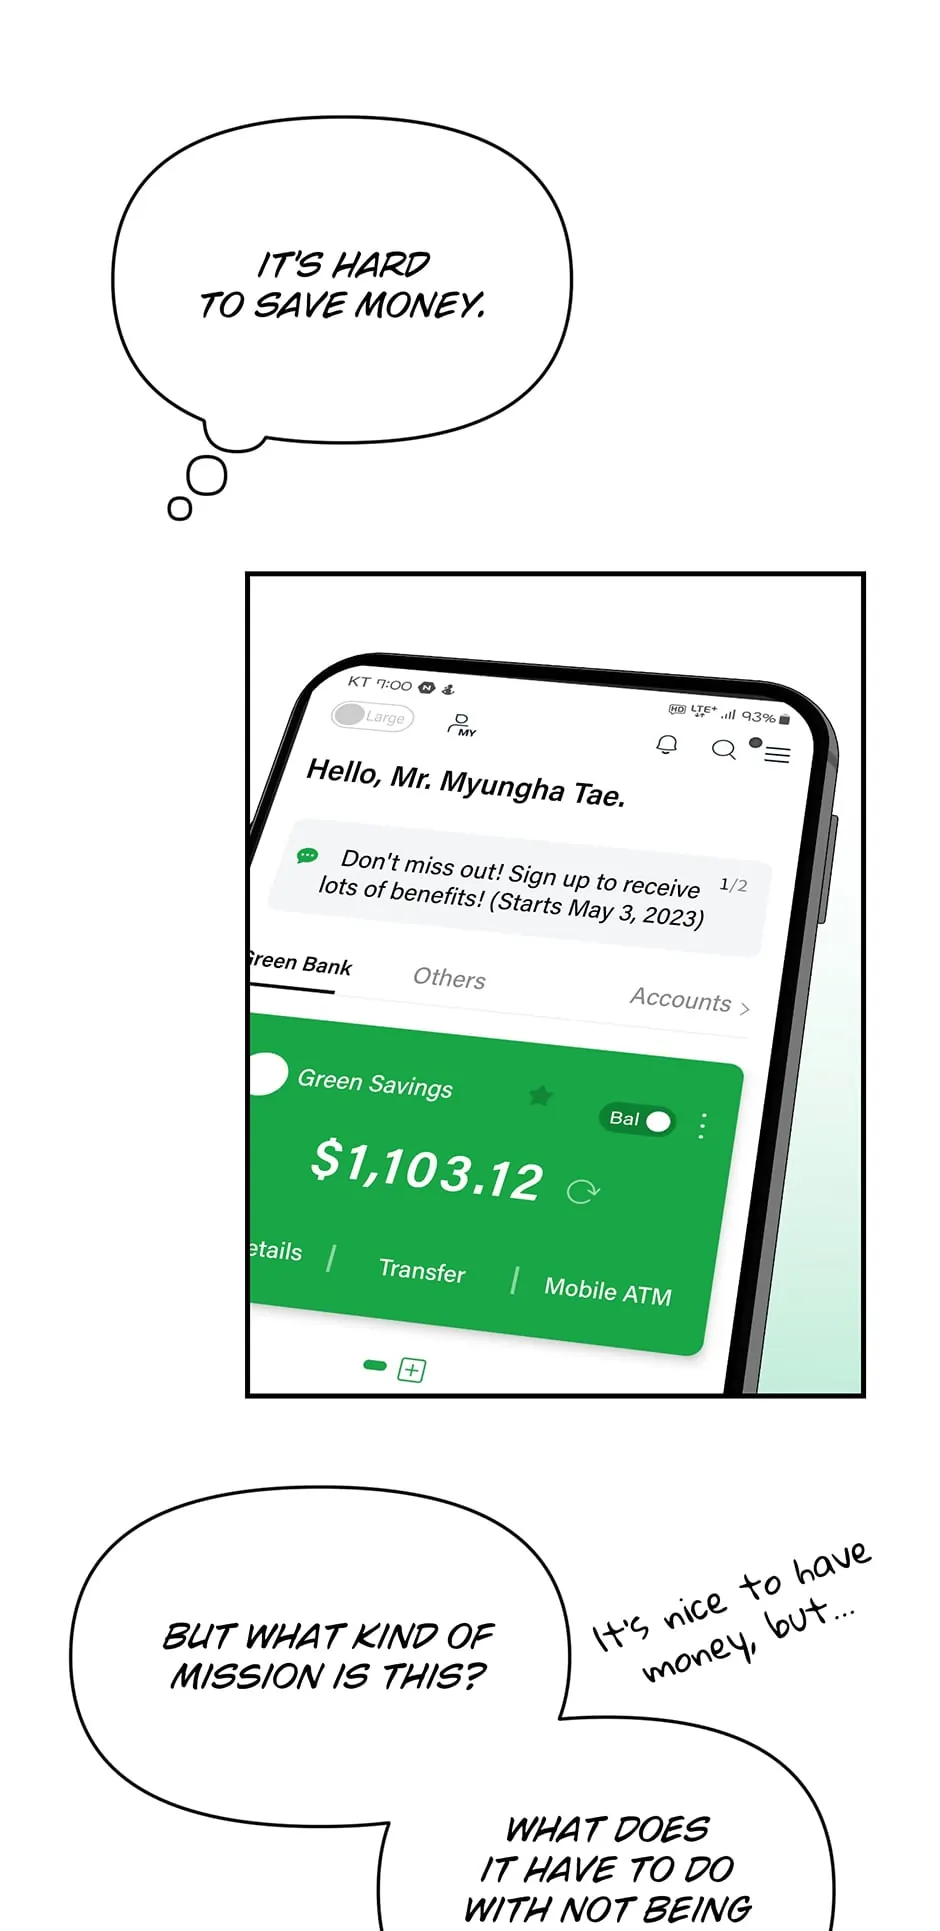The image size is (940, 1931).
Task: Open the sign up benefits banner
Action: [519, 887]
